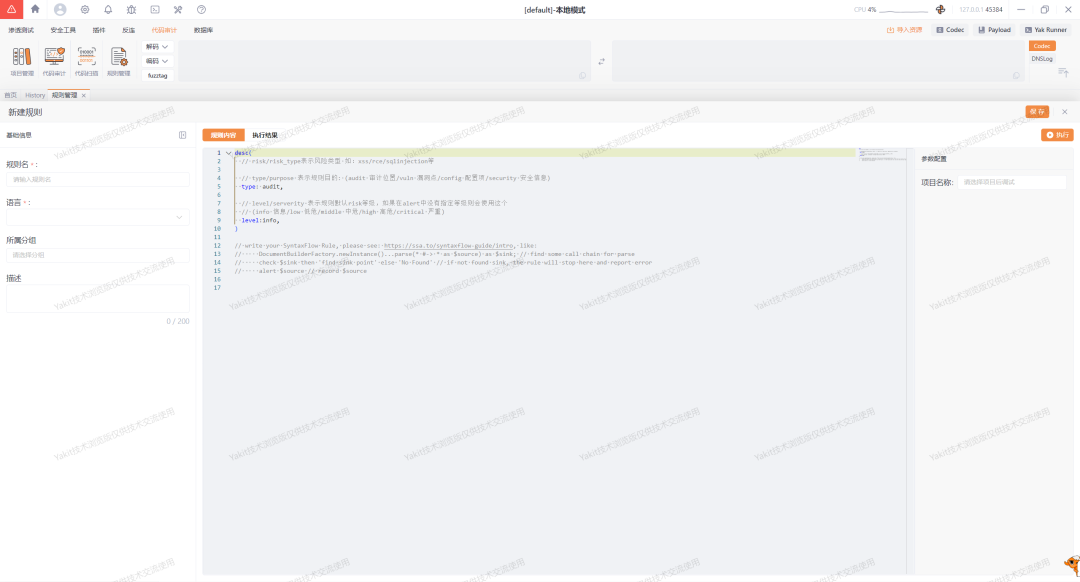Click the orange 保存 save button
This screenshot has height=582, width=1080.
tap(1037, 112)
